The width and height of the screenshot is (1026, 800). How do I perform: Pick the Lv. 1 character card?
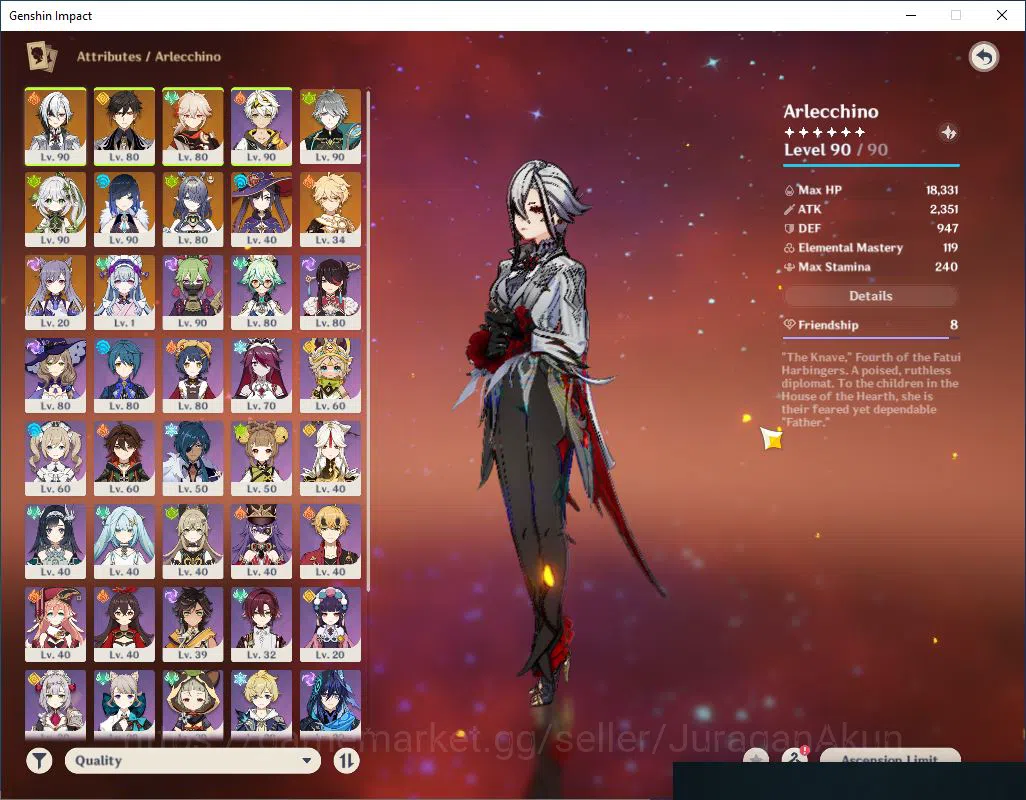pos(124,292)
